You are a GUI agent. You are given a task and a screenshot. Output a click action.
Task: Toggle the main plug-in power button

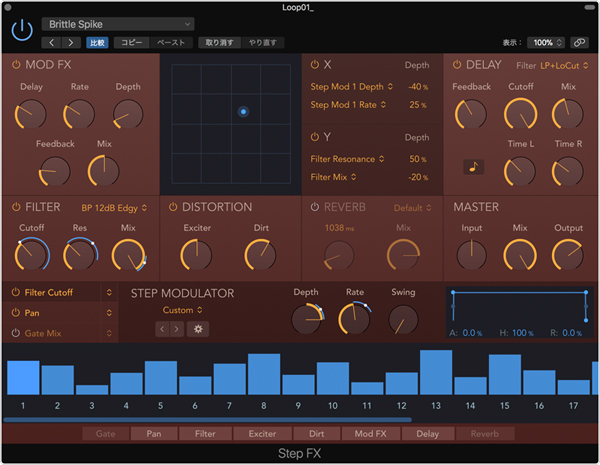click(22, 30)
